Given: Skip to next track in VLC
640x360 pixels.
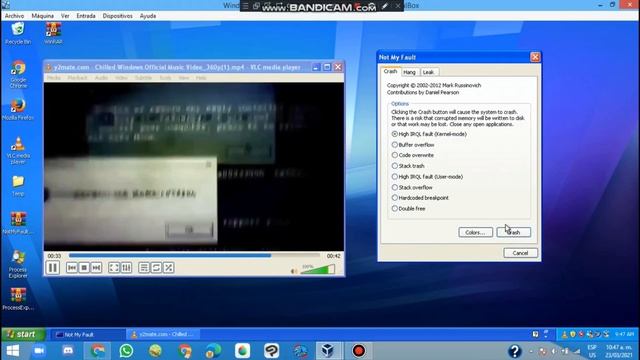Looking at the screenshot, I should click(x=96, y=268).
